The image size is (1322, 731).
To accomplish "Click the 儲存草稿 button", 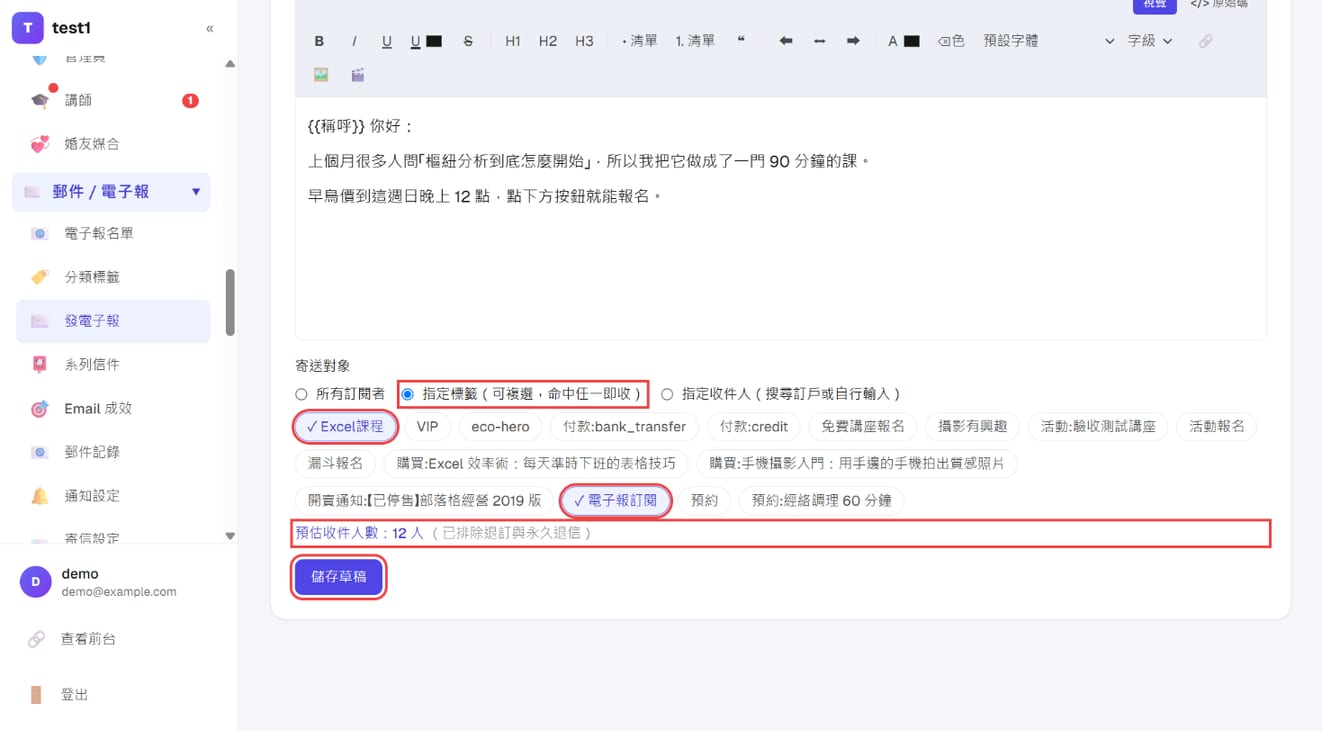I will point(339,577).
